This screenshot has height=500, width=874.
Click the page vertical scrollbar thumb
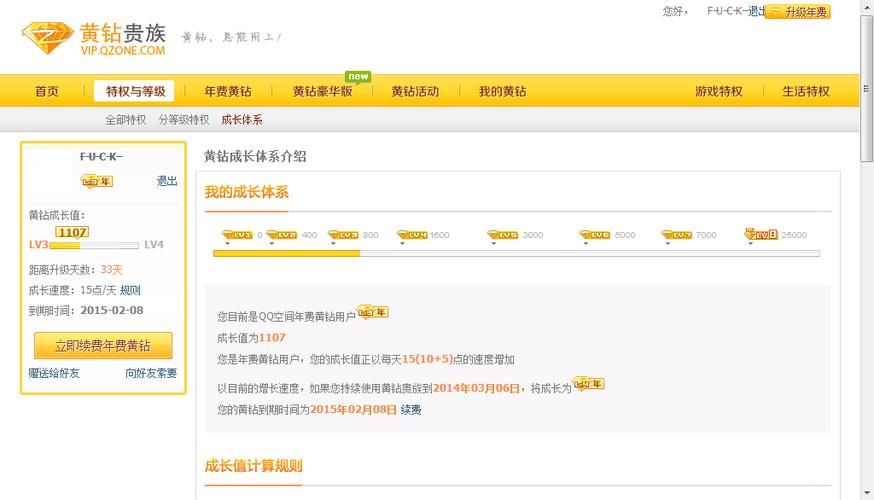click(867, 88)
